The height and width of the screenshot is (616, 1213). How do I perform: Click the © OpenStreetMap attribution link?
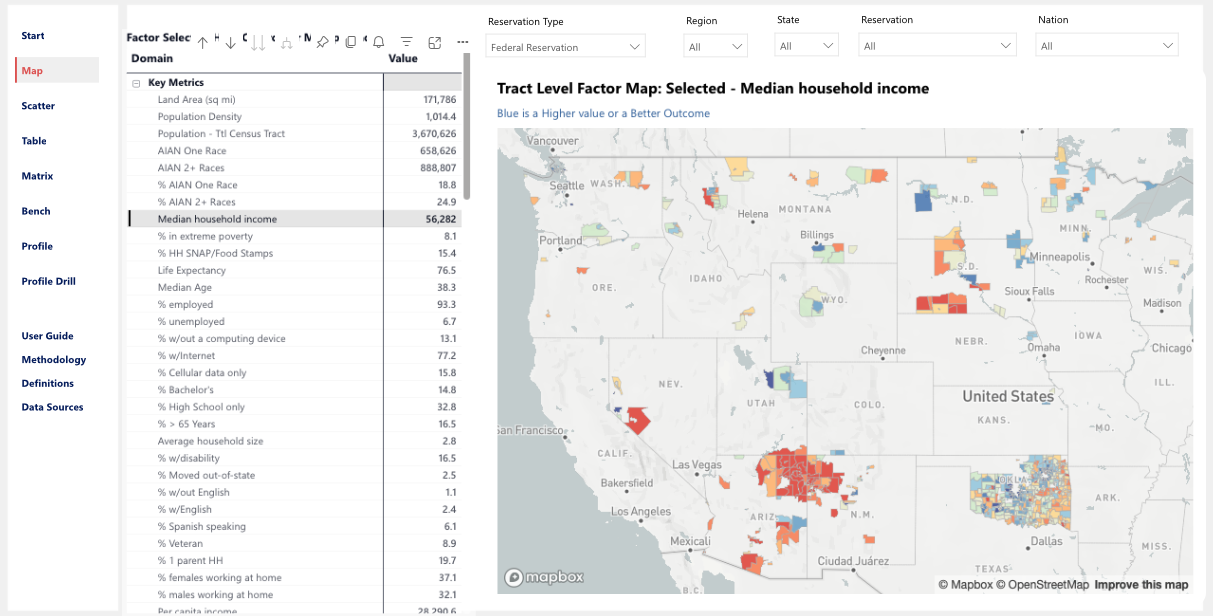[1042, 585]
